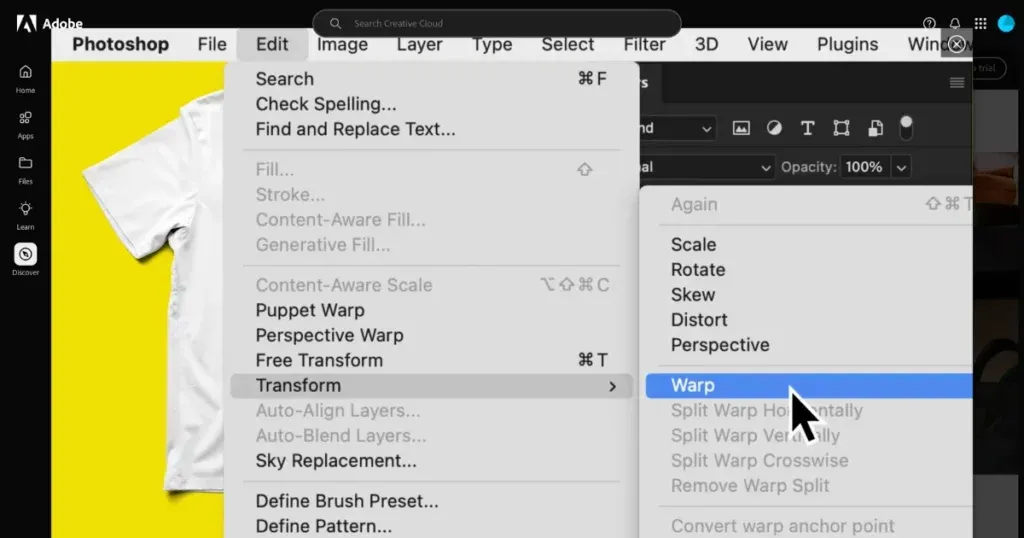The image size is (1024, 538).
Task: Filter layers by pixel image icon
Action: pyautogui.click(x=741, y=128)
